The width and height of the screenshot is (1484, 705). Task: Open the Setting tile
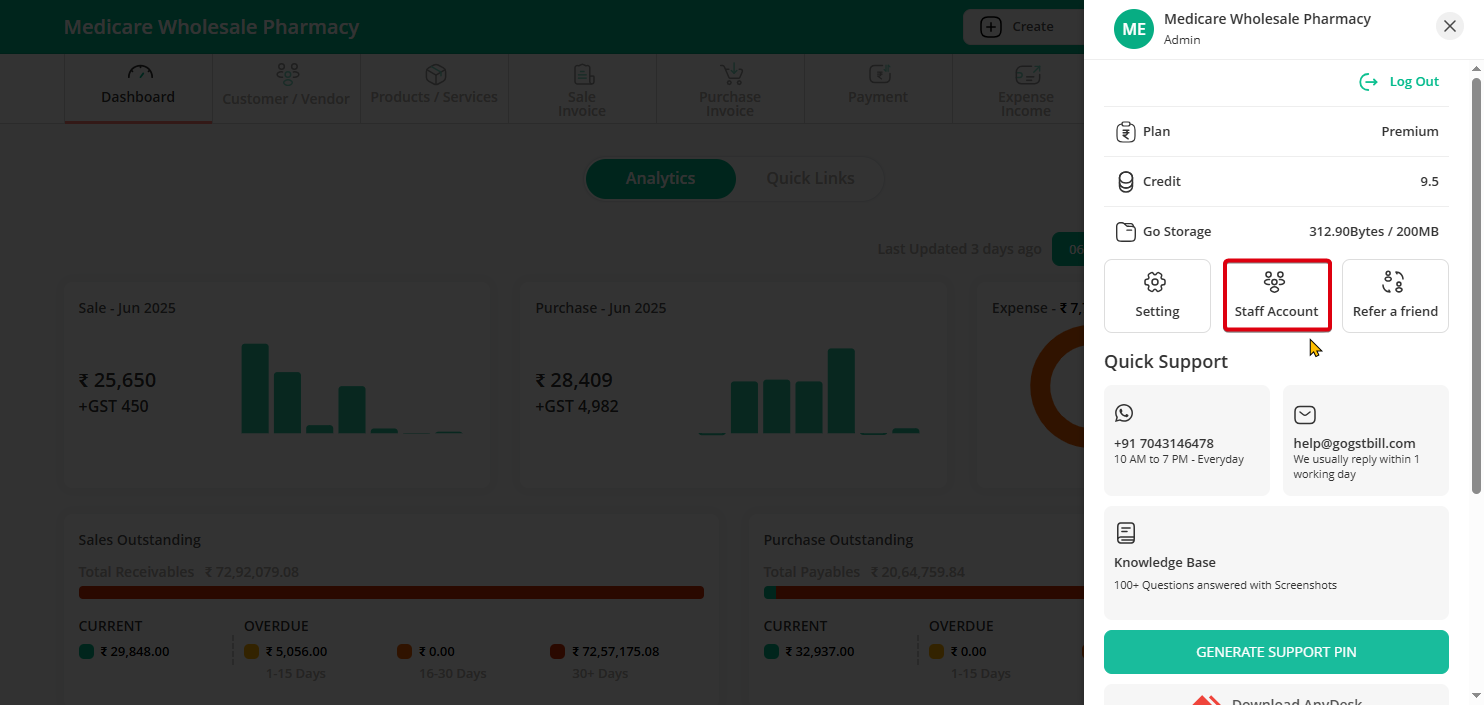pos(1157,296)
